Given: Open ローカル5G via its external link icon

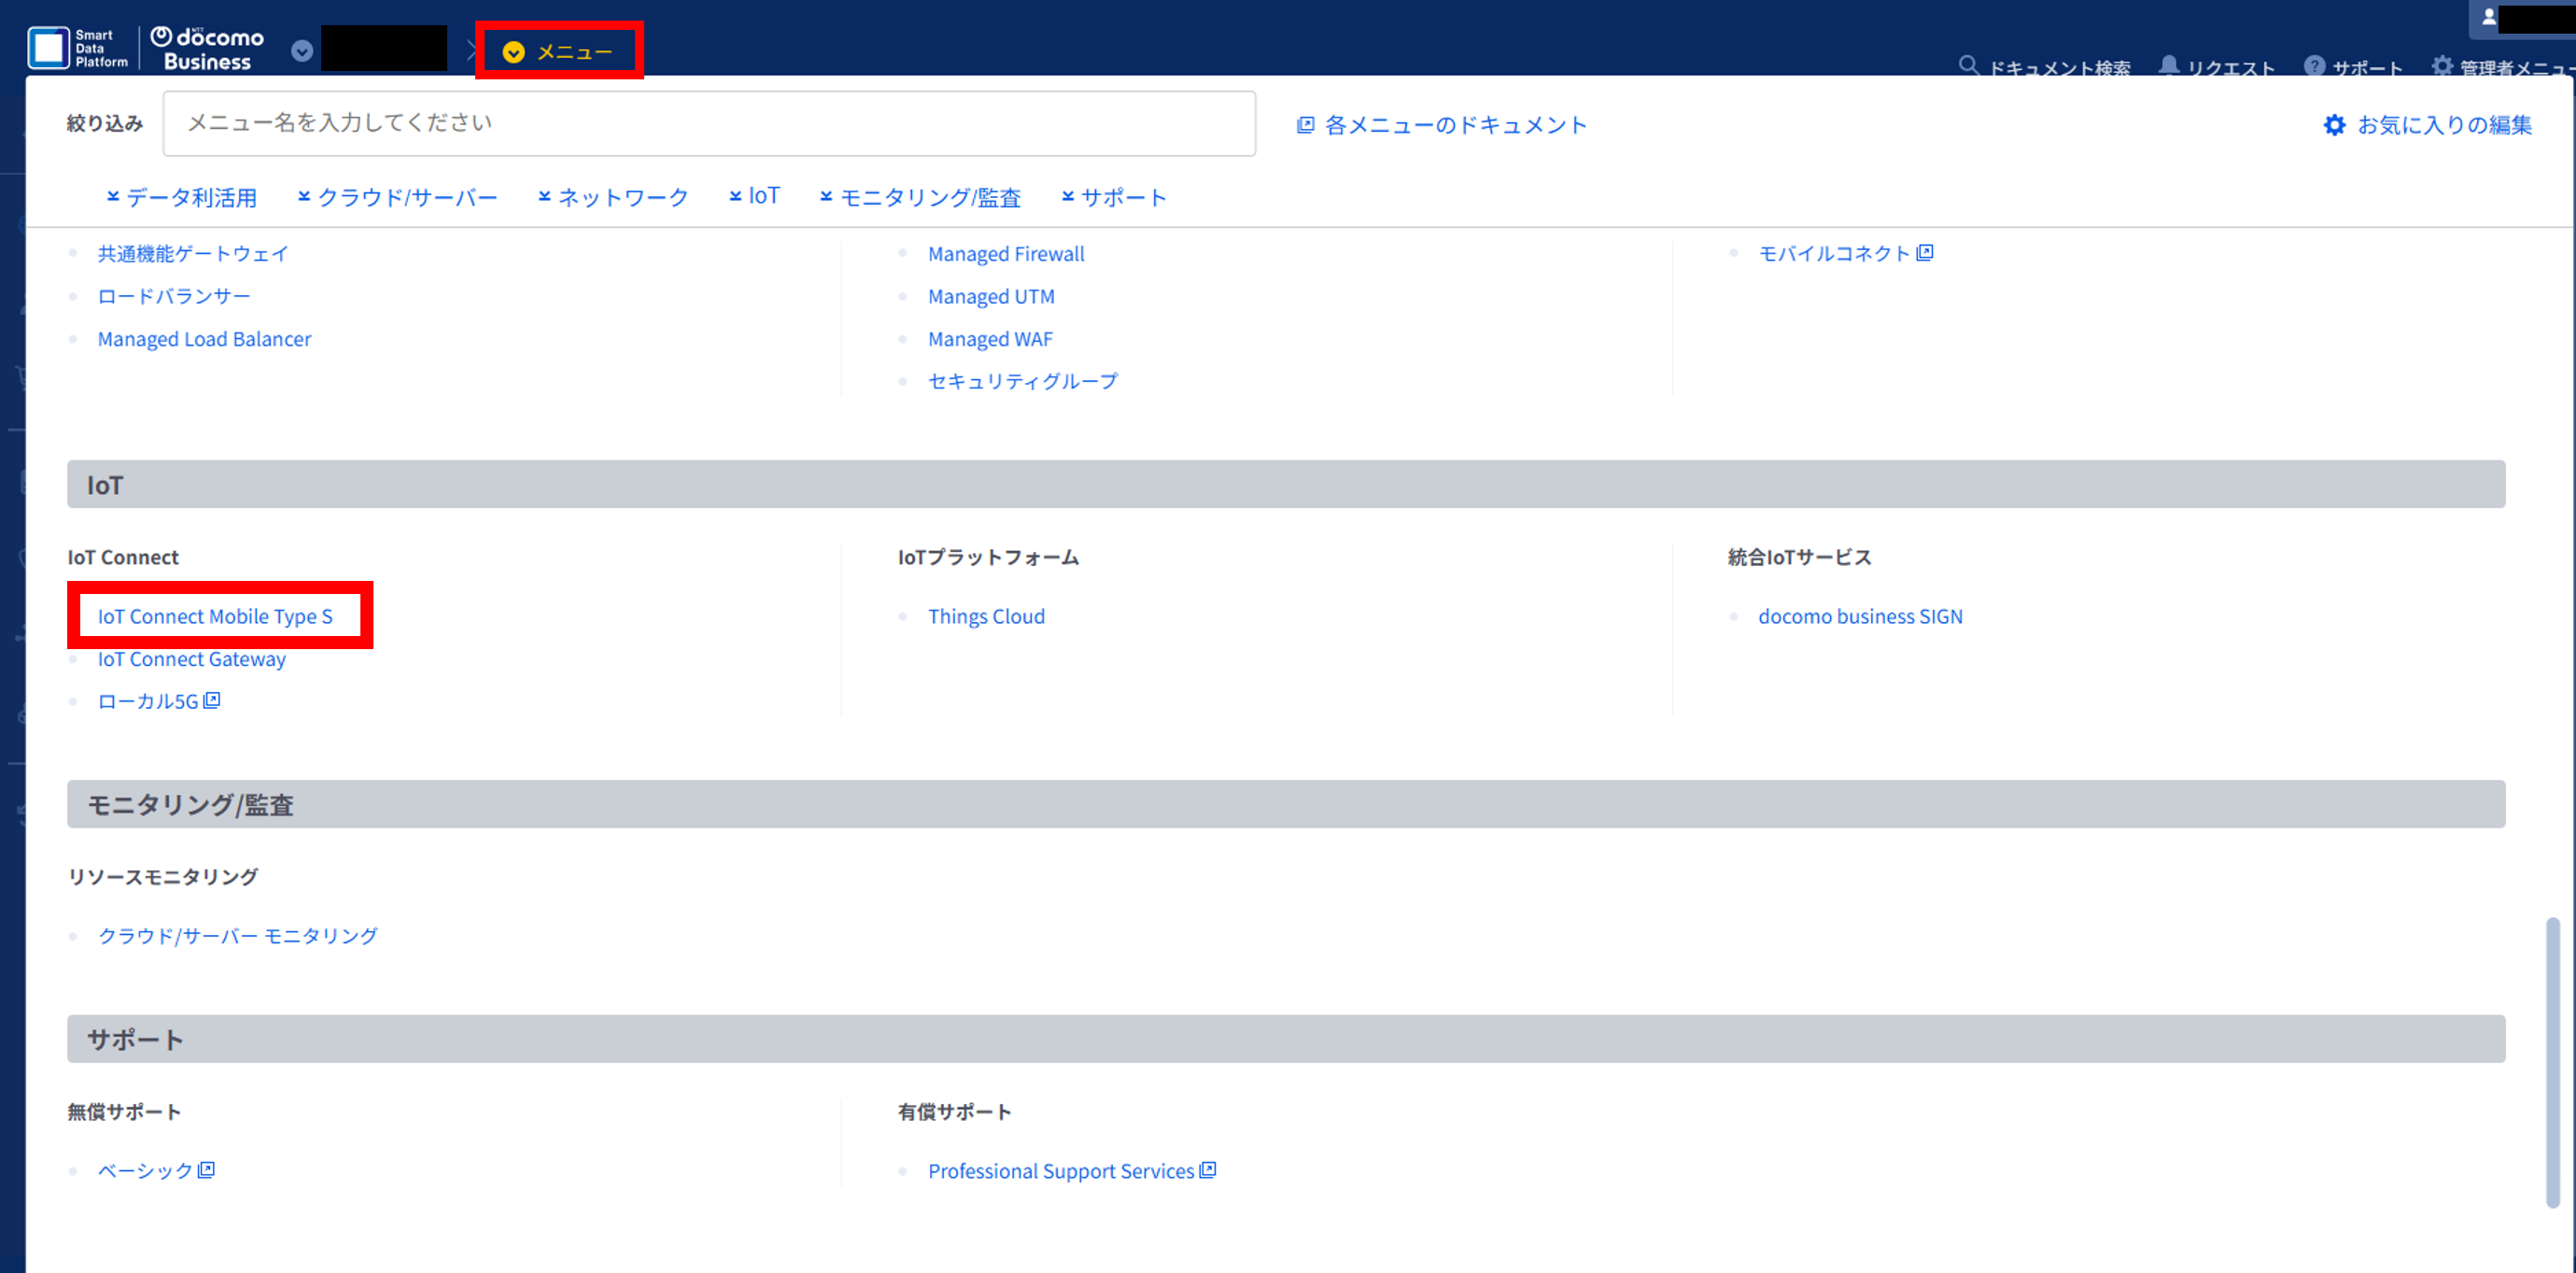Looking at the screenshot, I should tap(212, 700).
